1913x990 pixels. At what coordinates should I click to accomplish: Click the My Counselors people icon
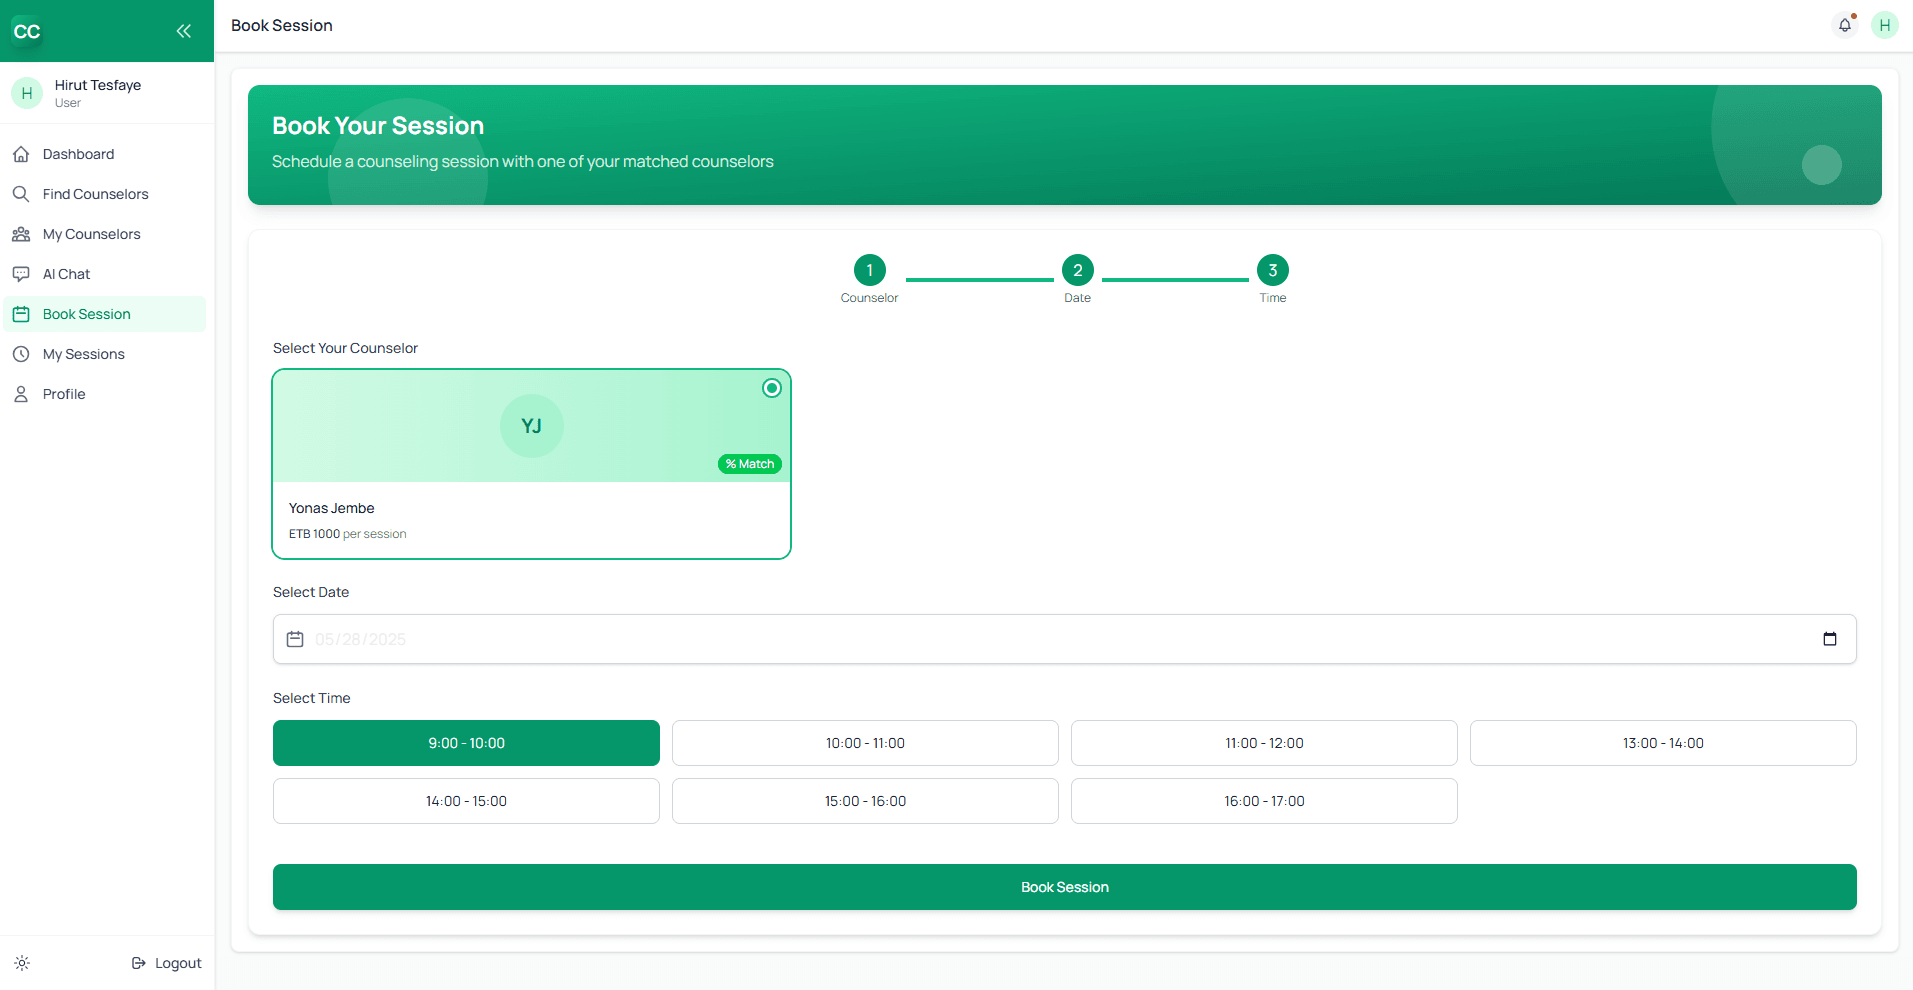pyautogui.click(x=22, y=234)
